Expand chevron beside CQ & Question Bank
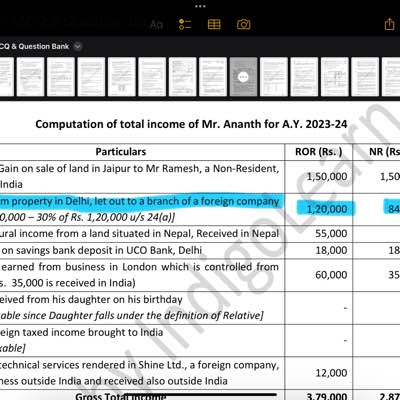This screenshot has width=400, height=400. (78, 46)
